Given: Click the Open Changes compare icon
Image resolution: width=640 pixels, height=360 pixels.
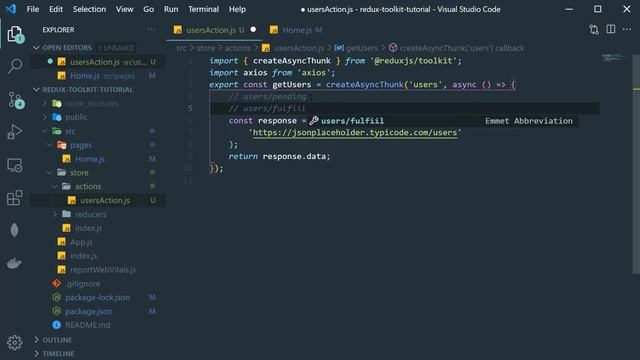Looking at the screenshot, I should (x=594, y=29).
